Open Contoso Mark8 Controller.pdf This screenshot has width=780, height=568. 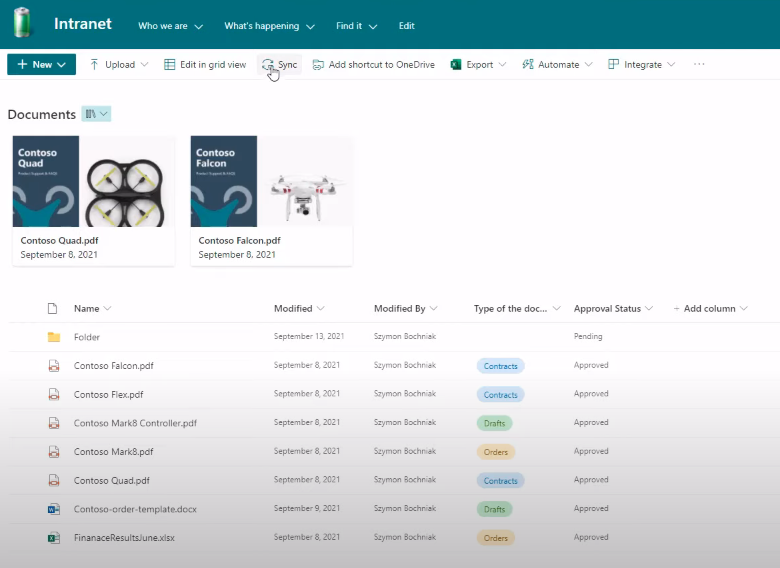point(135,423)
